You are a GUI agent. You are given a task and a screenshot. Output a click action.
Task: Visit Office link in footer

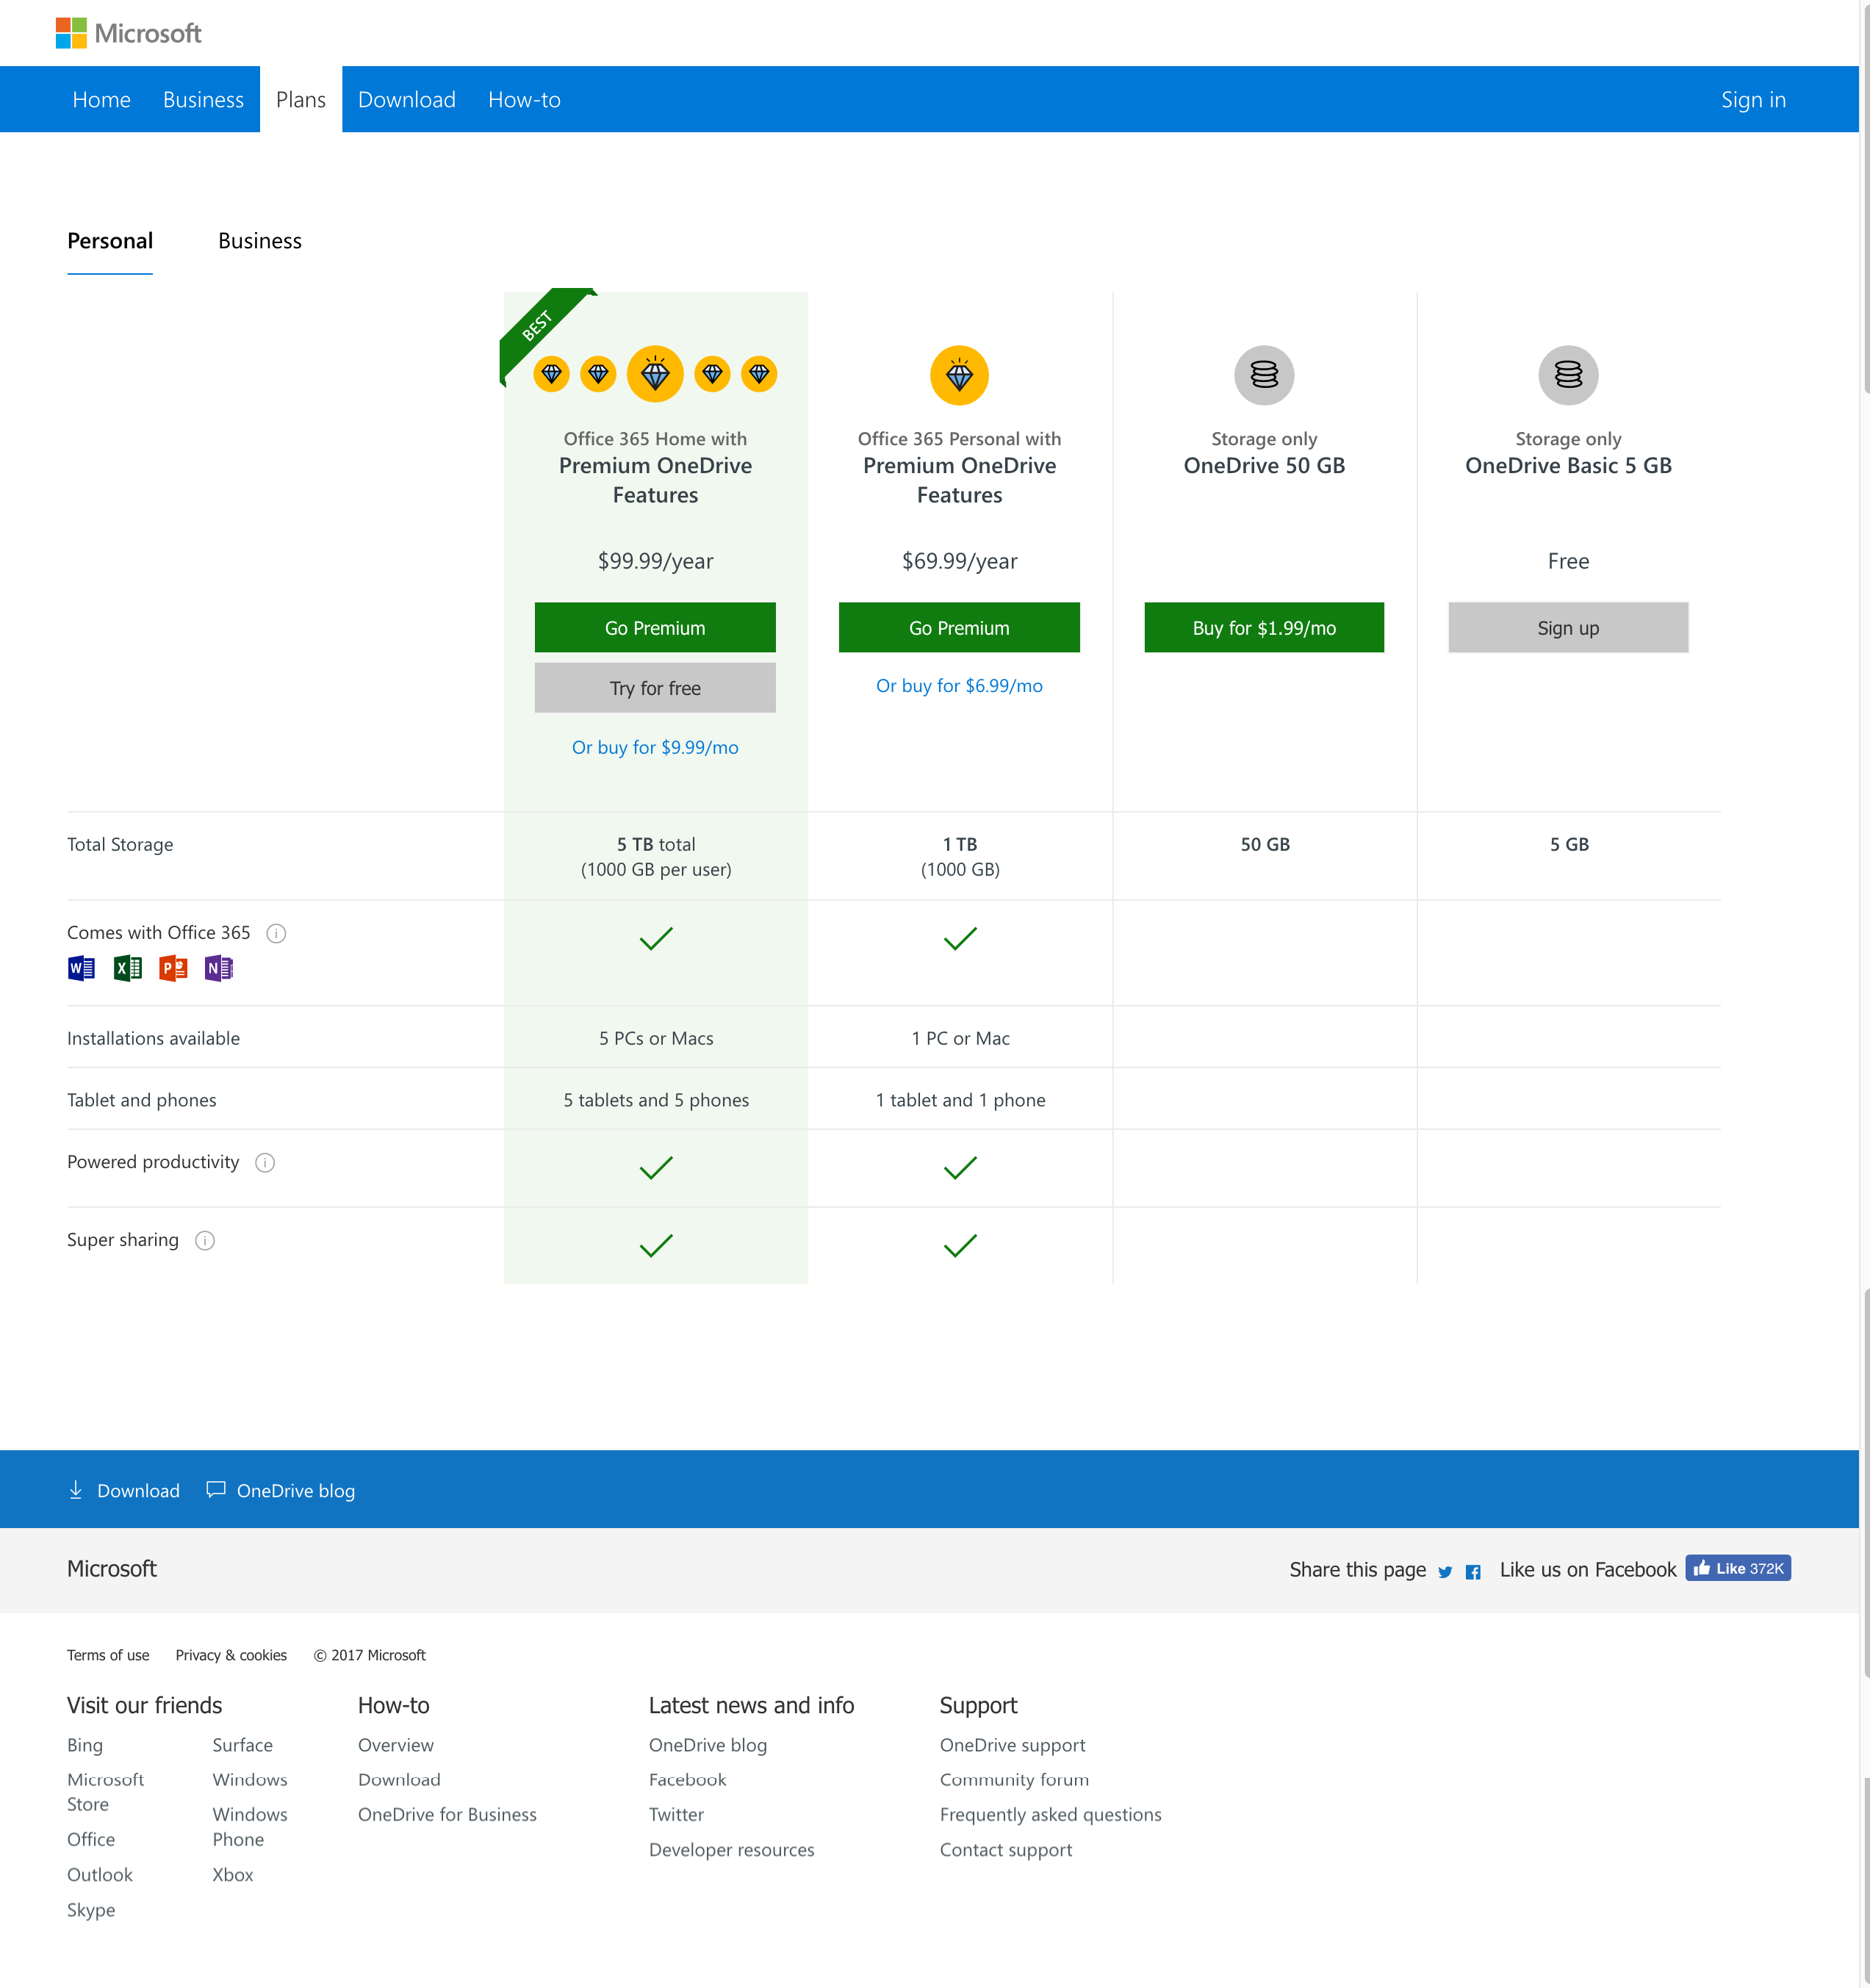pos(91,1839)
